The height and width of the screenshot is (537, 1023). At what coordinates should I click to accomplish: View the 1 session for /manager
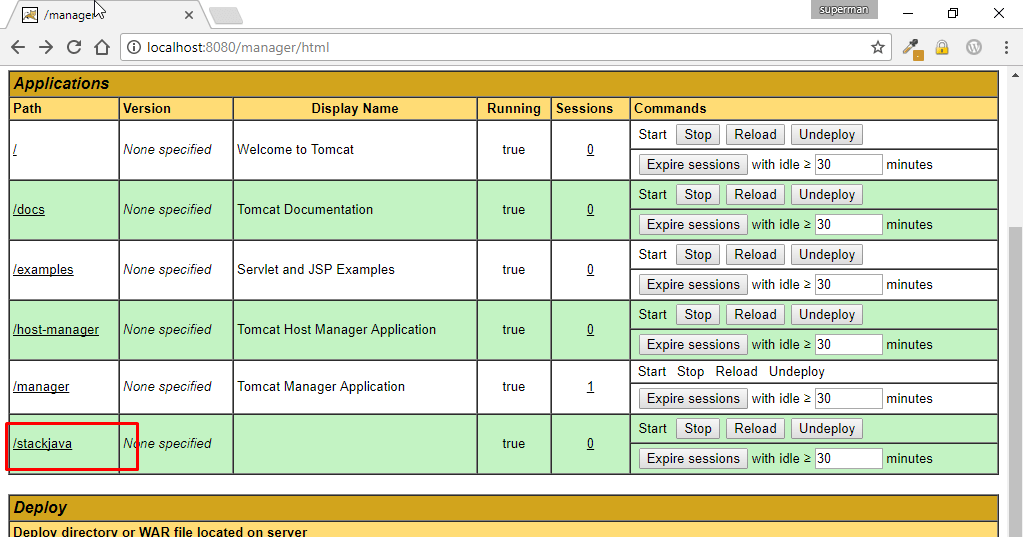click(590, 386)
